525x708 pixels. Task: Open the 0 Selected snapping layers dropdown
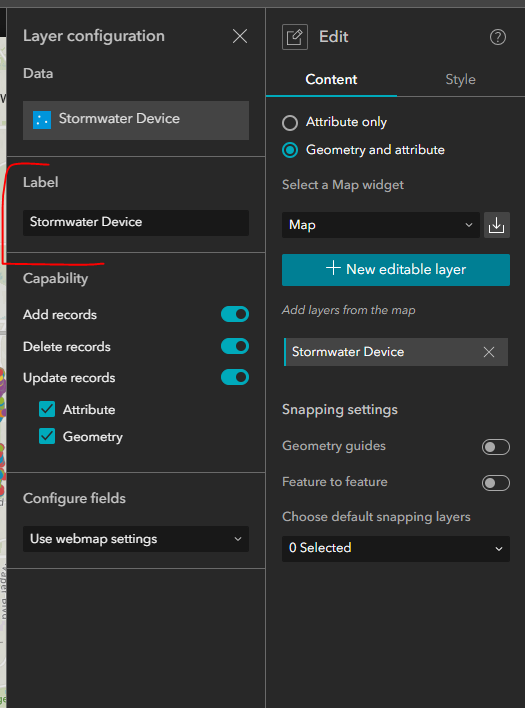(396, 549)
